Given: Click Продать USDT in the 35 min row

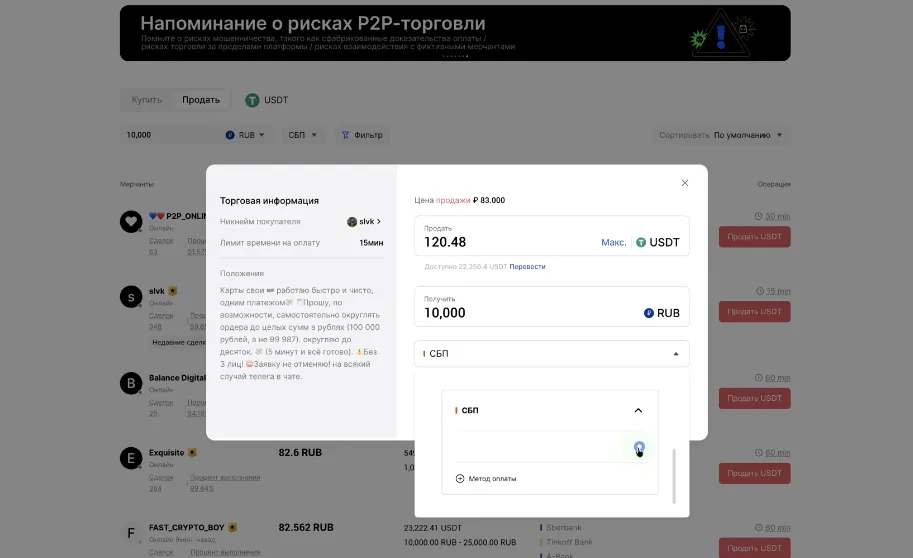Looking at the screenshot, I should pyautogui.click(x=755, y=312).
